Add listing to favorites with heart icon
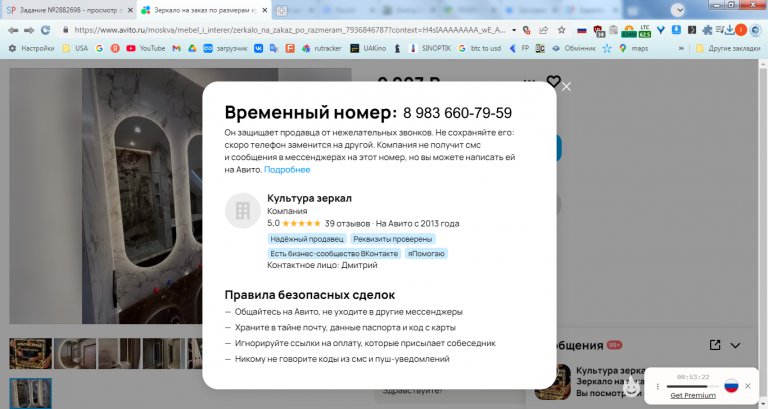768x409 pixels. pos(553,81)
